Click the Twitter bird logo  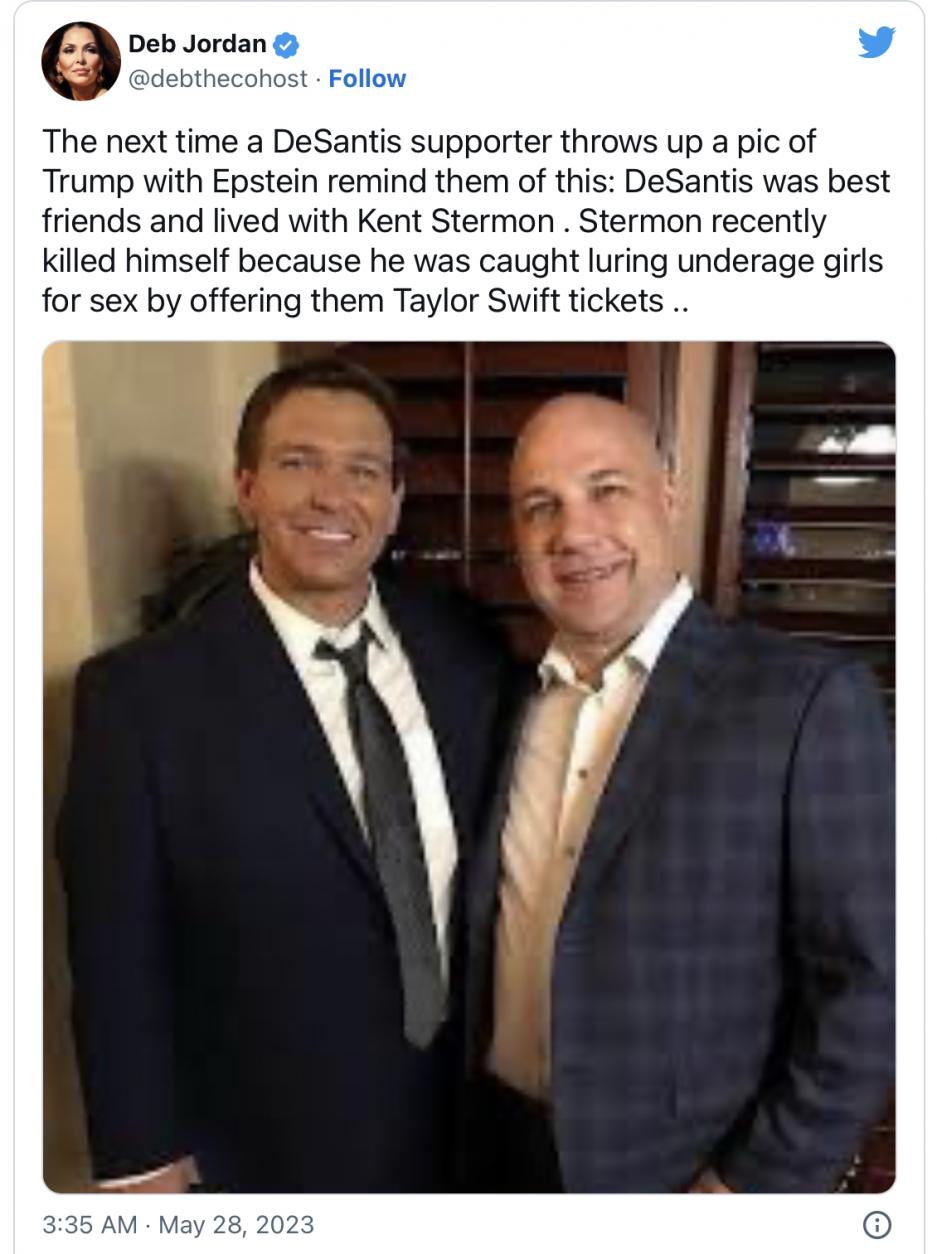click(x=876, y=44)
